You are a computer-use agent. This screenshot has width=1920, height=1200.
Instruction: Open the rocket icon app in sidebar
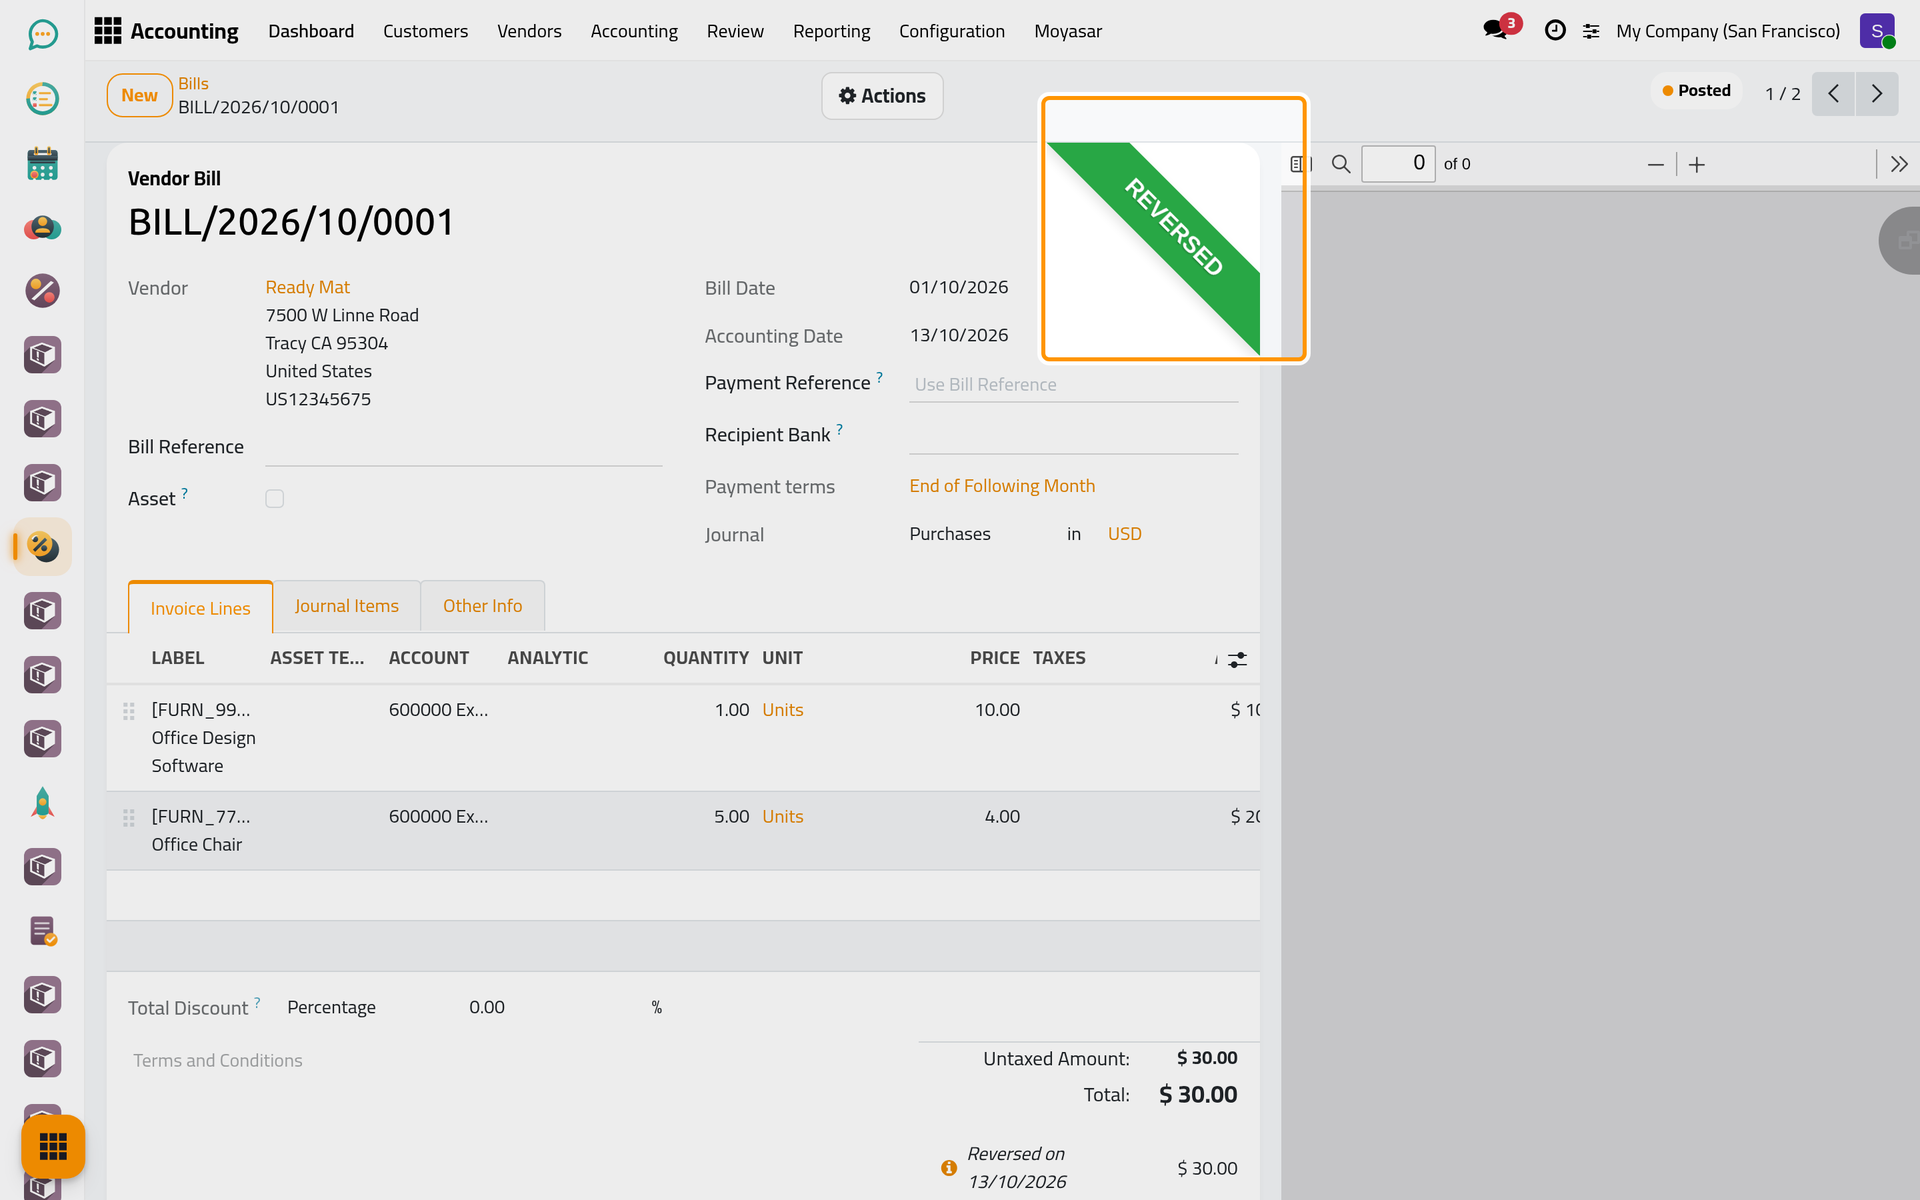pyautogui.click(x=42, y=803)
